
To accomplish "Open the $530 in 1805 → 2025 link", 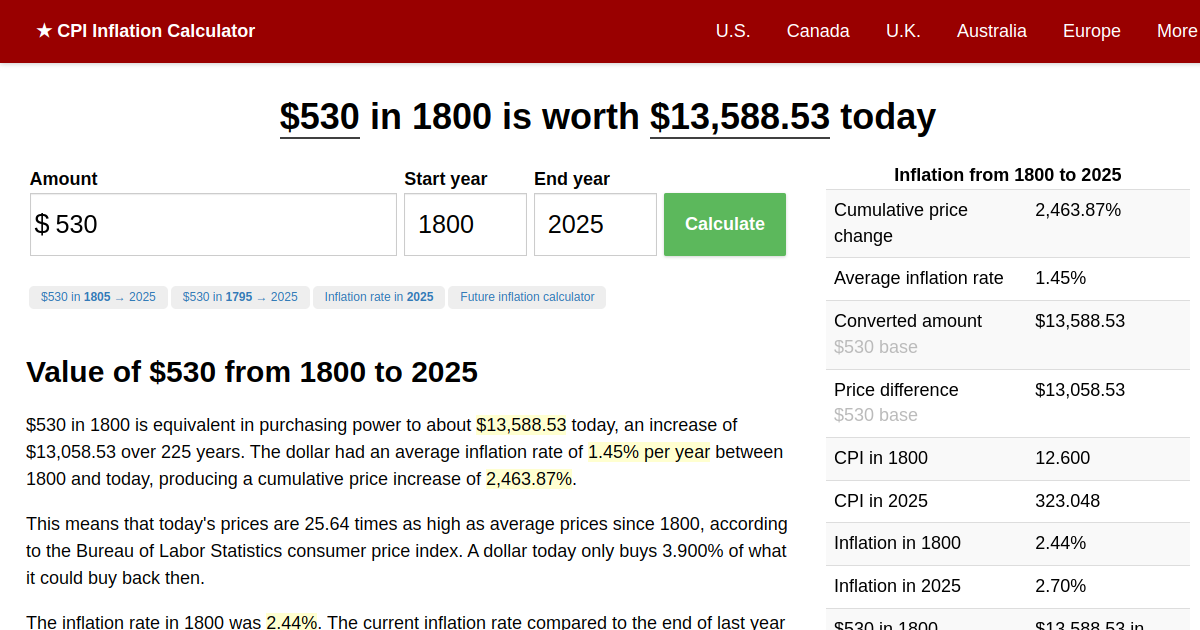I will 98,297.
